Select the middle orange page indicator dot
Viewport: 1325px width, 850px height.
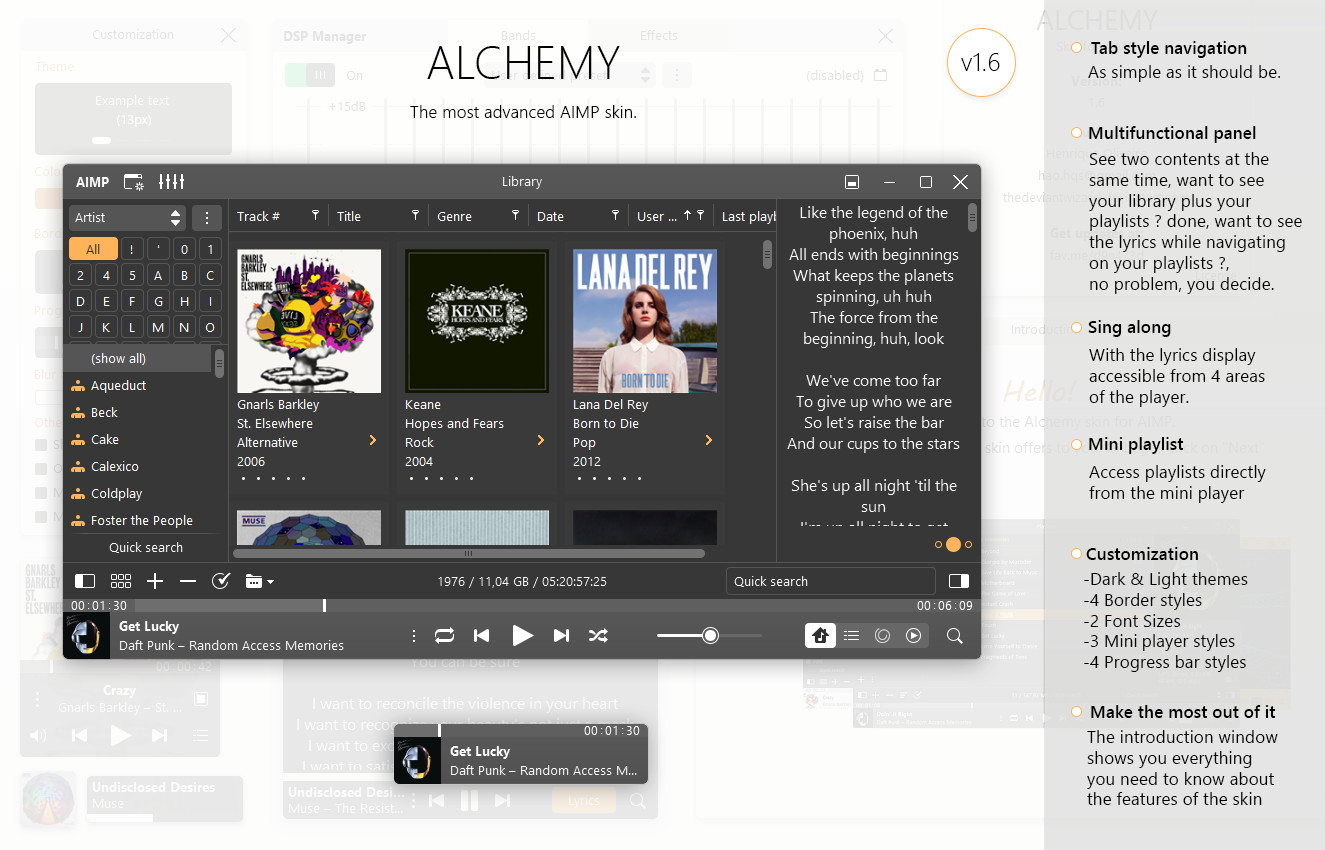click(x=953, y=545)
